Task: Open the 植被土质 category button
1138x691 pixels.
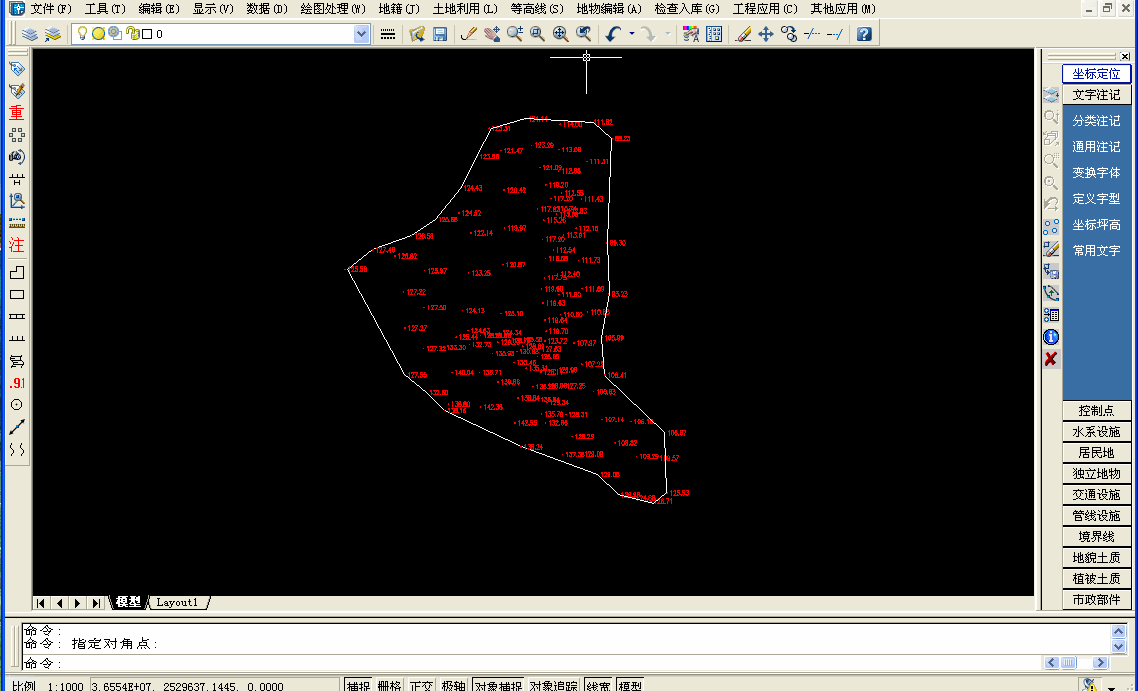Action: pyautogui.click(x=1096, y=579)
